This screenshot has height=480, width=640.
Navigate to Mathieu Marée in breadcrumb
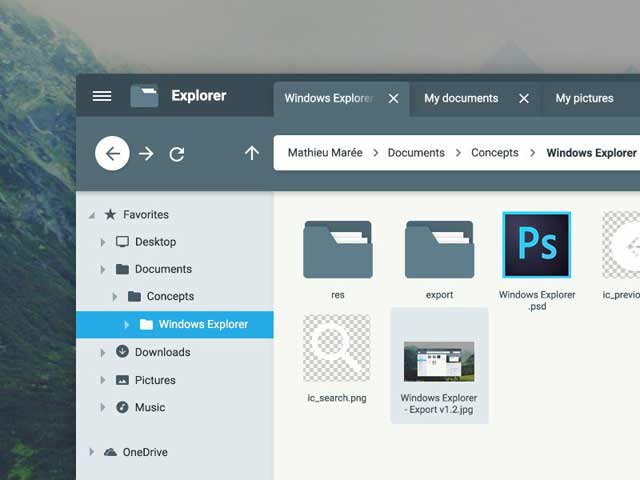click(x=325, y=153)
